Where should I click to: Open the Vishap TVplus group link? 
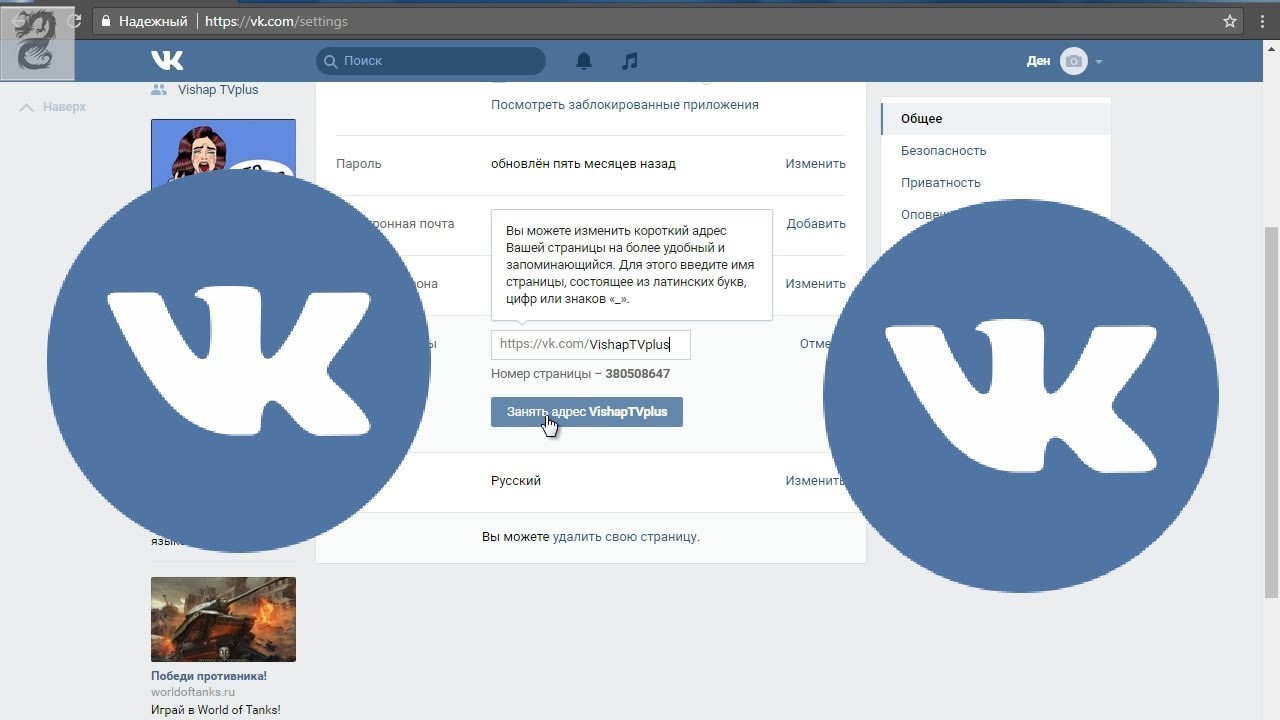[x=218, y=90]
